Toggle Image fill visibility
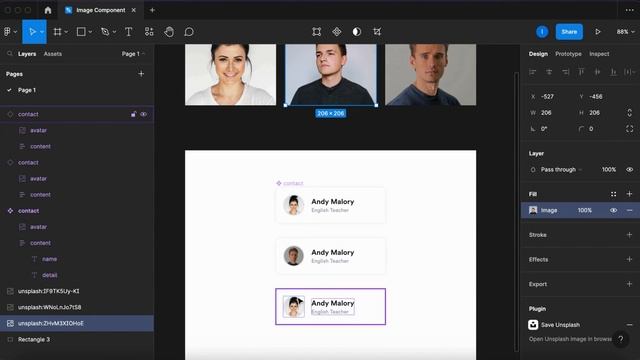Image resolution: width=640 pixels, height=360 pixels. coord(613,210)
